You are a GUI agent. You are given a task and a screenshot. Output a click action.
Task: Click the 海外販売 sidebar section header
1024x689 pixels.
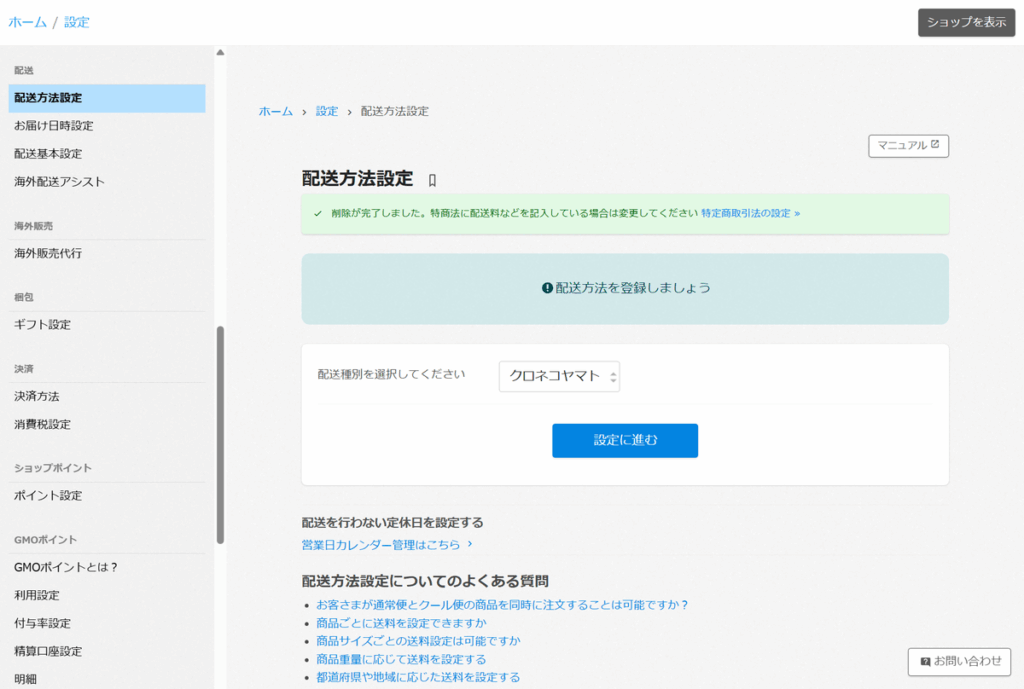[x=33, y=226]
